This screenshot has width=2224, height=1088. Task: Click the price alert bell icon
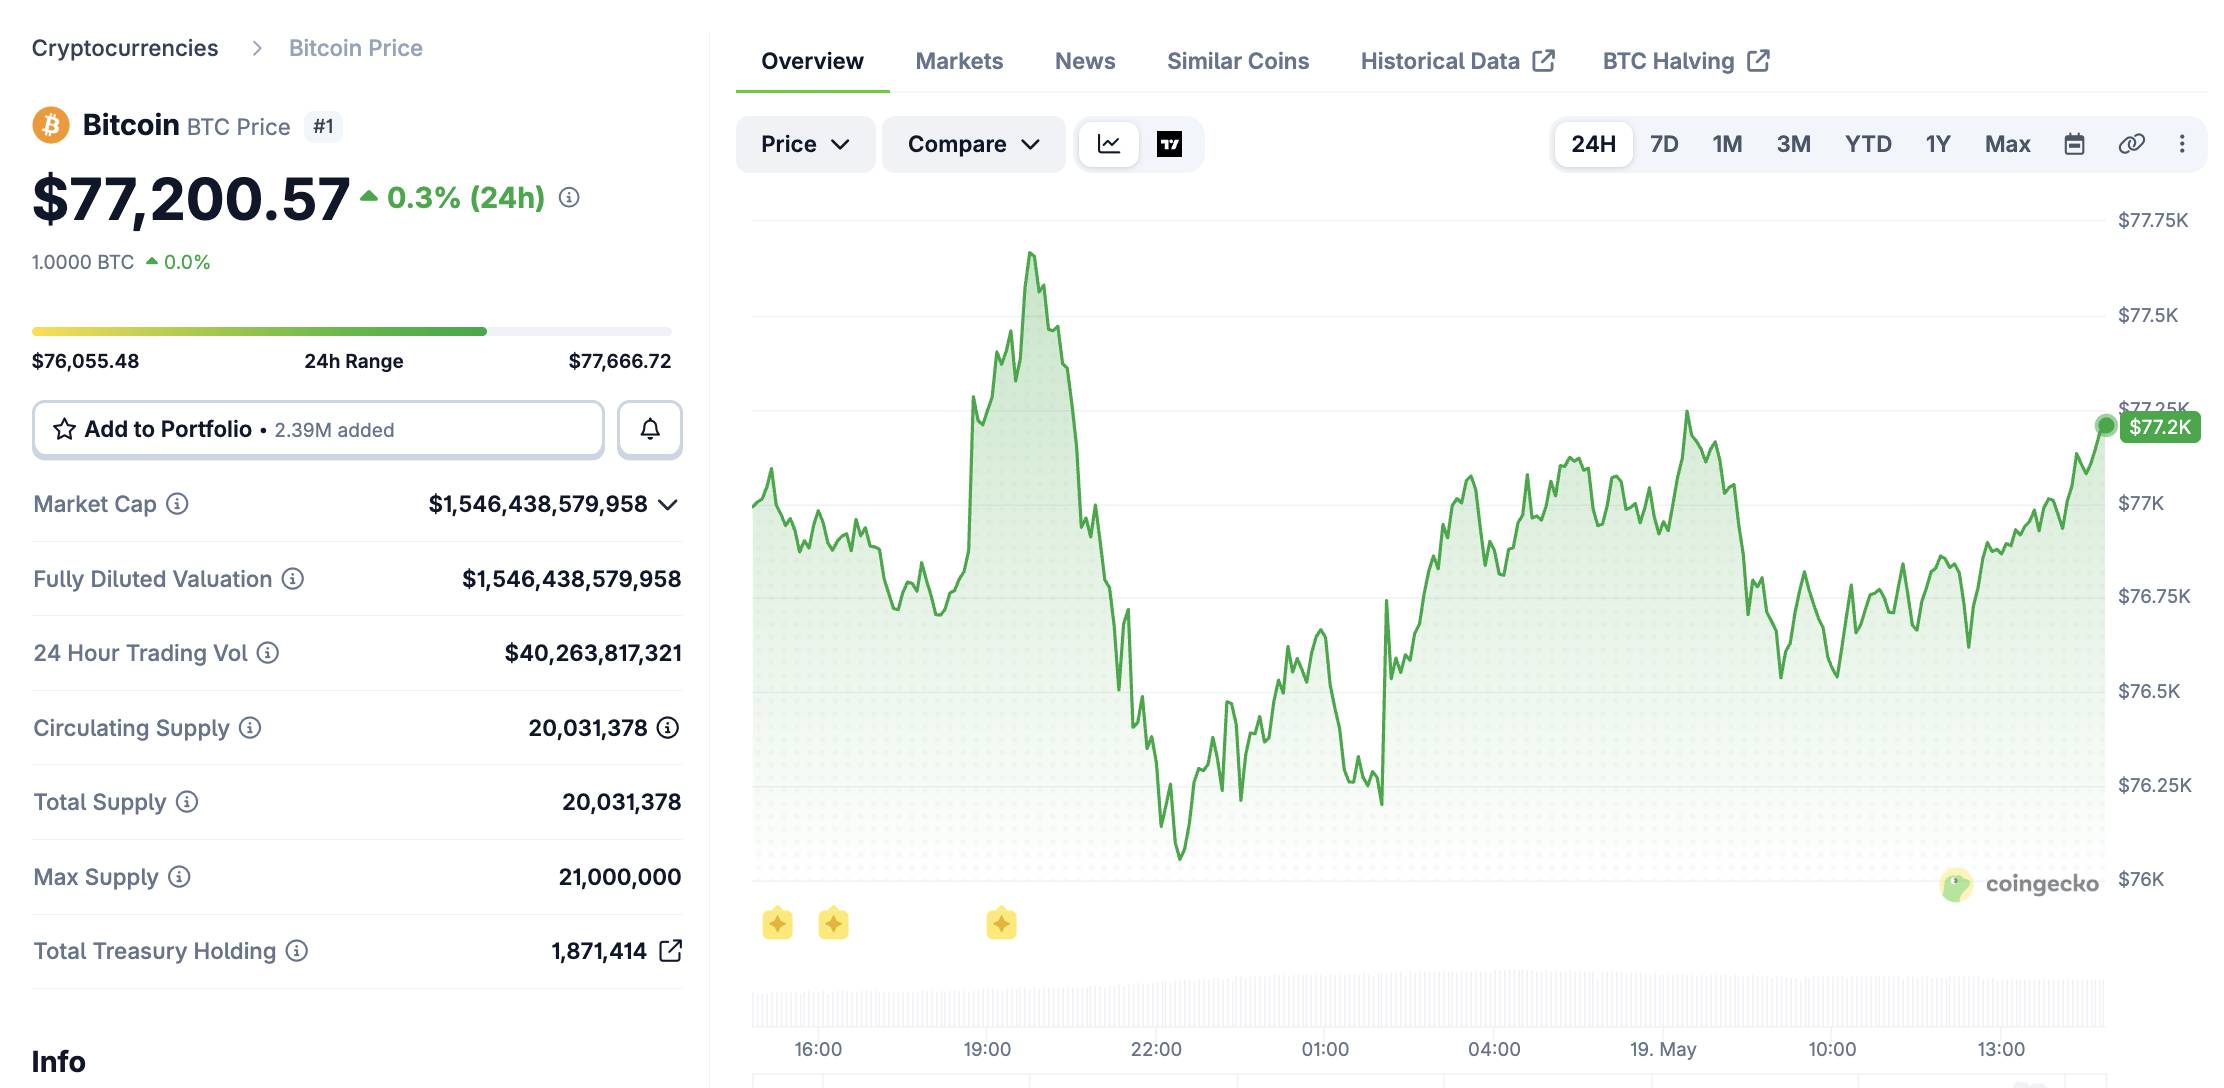pyautogui.click(x=650, y=429)
